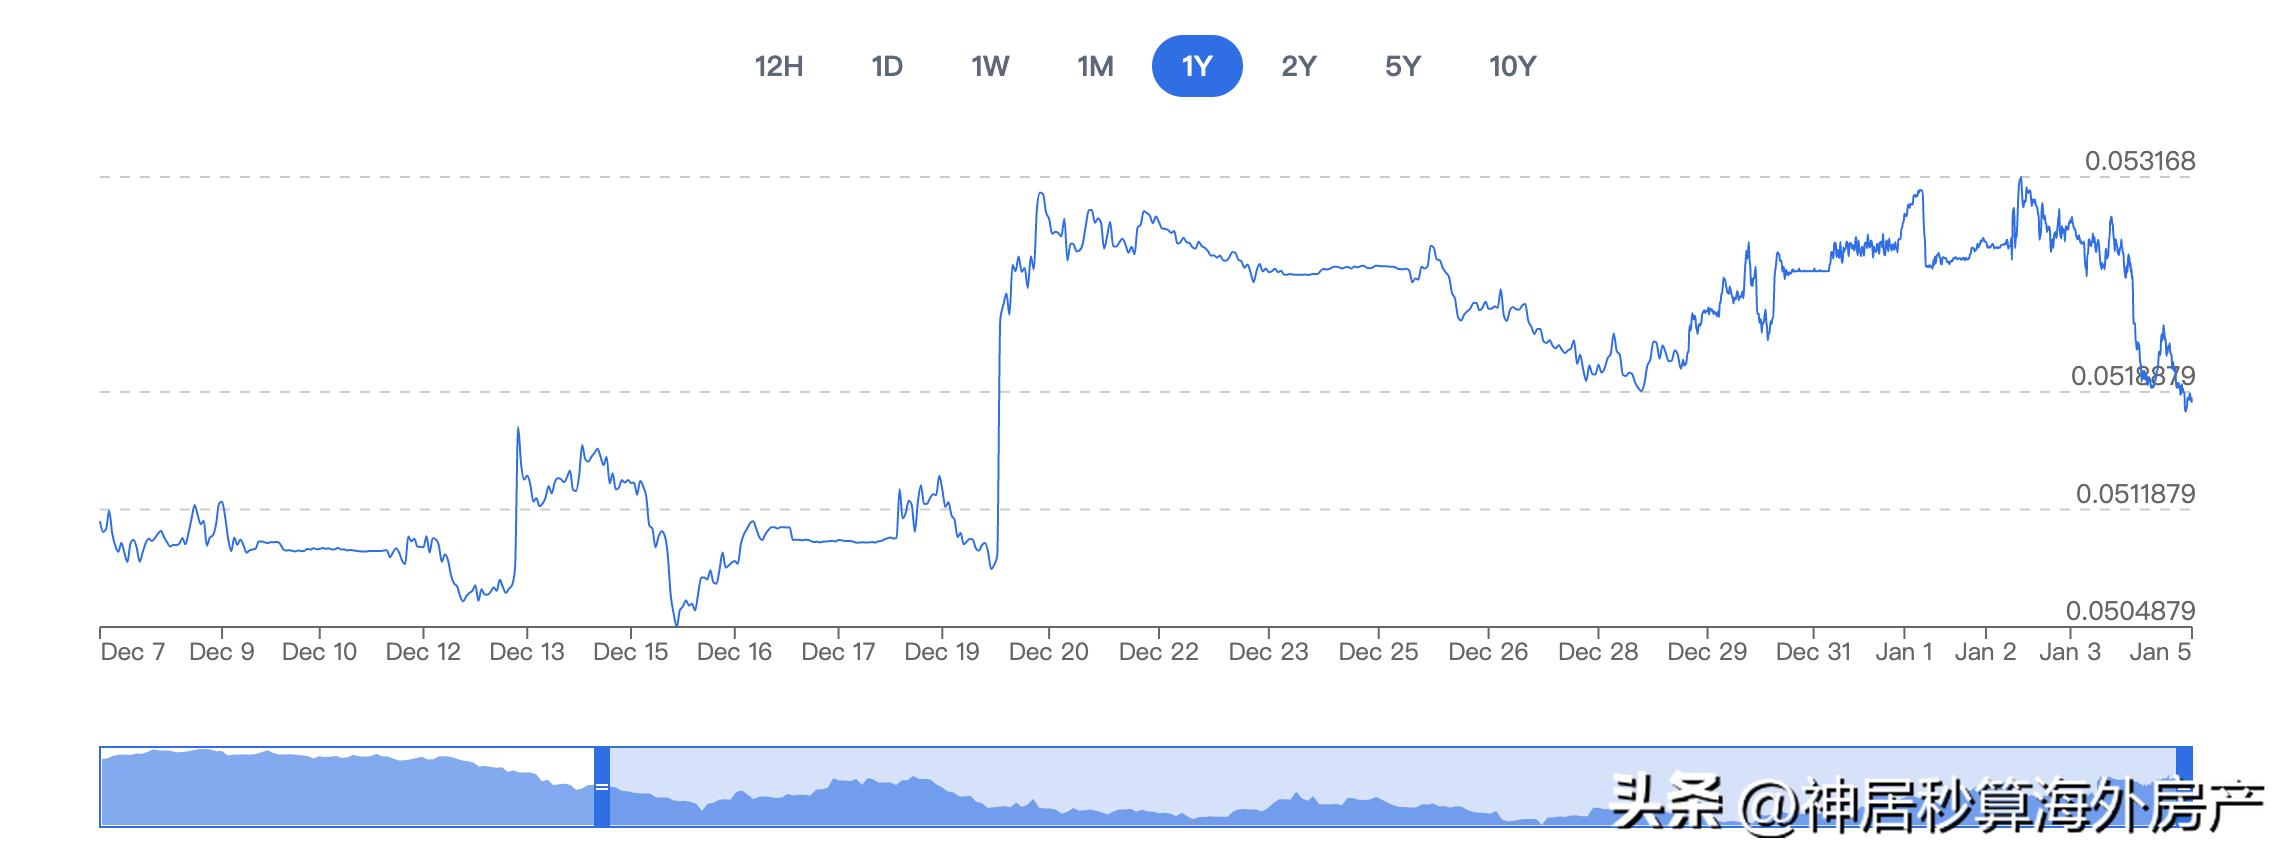Click the Dec 7 start date label
The width and height of the screenshot is (2292, 860).
tap(133, 652)
